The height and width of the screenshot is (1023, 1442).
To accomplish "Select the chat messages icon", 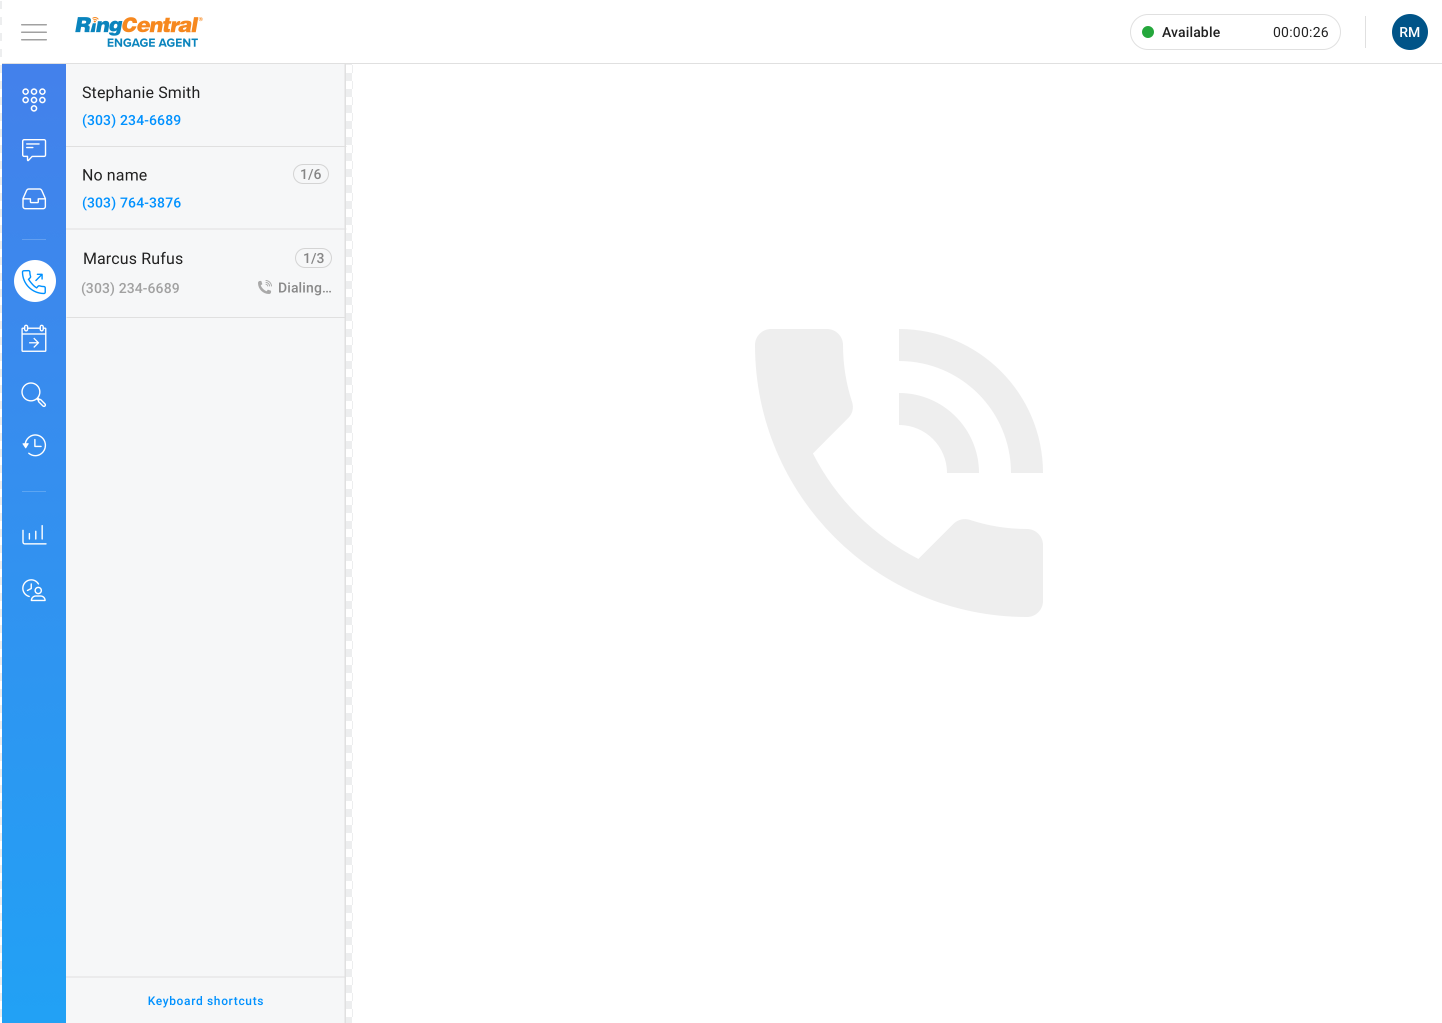I will [x=33, y=150].
